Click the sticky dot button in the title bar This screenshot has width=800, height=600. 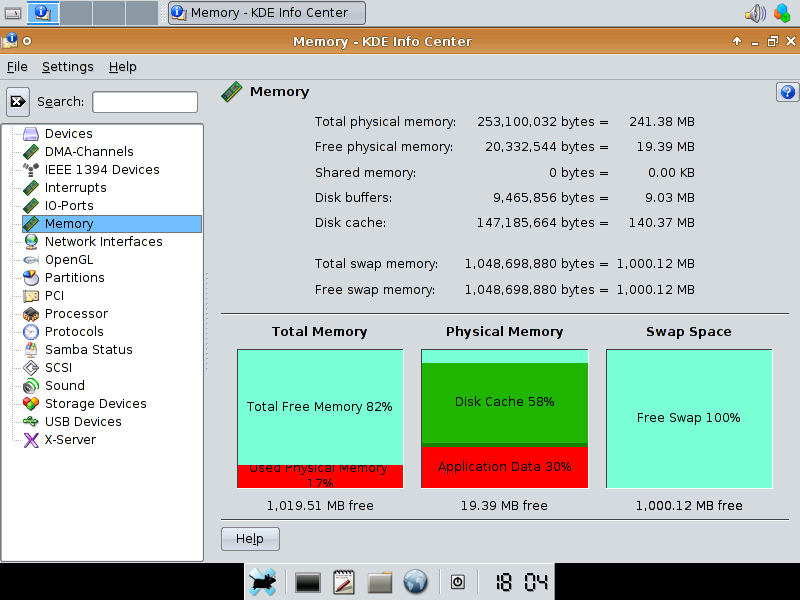point(28,41)
